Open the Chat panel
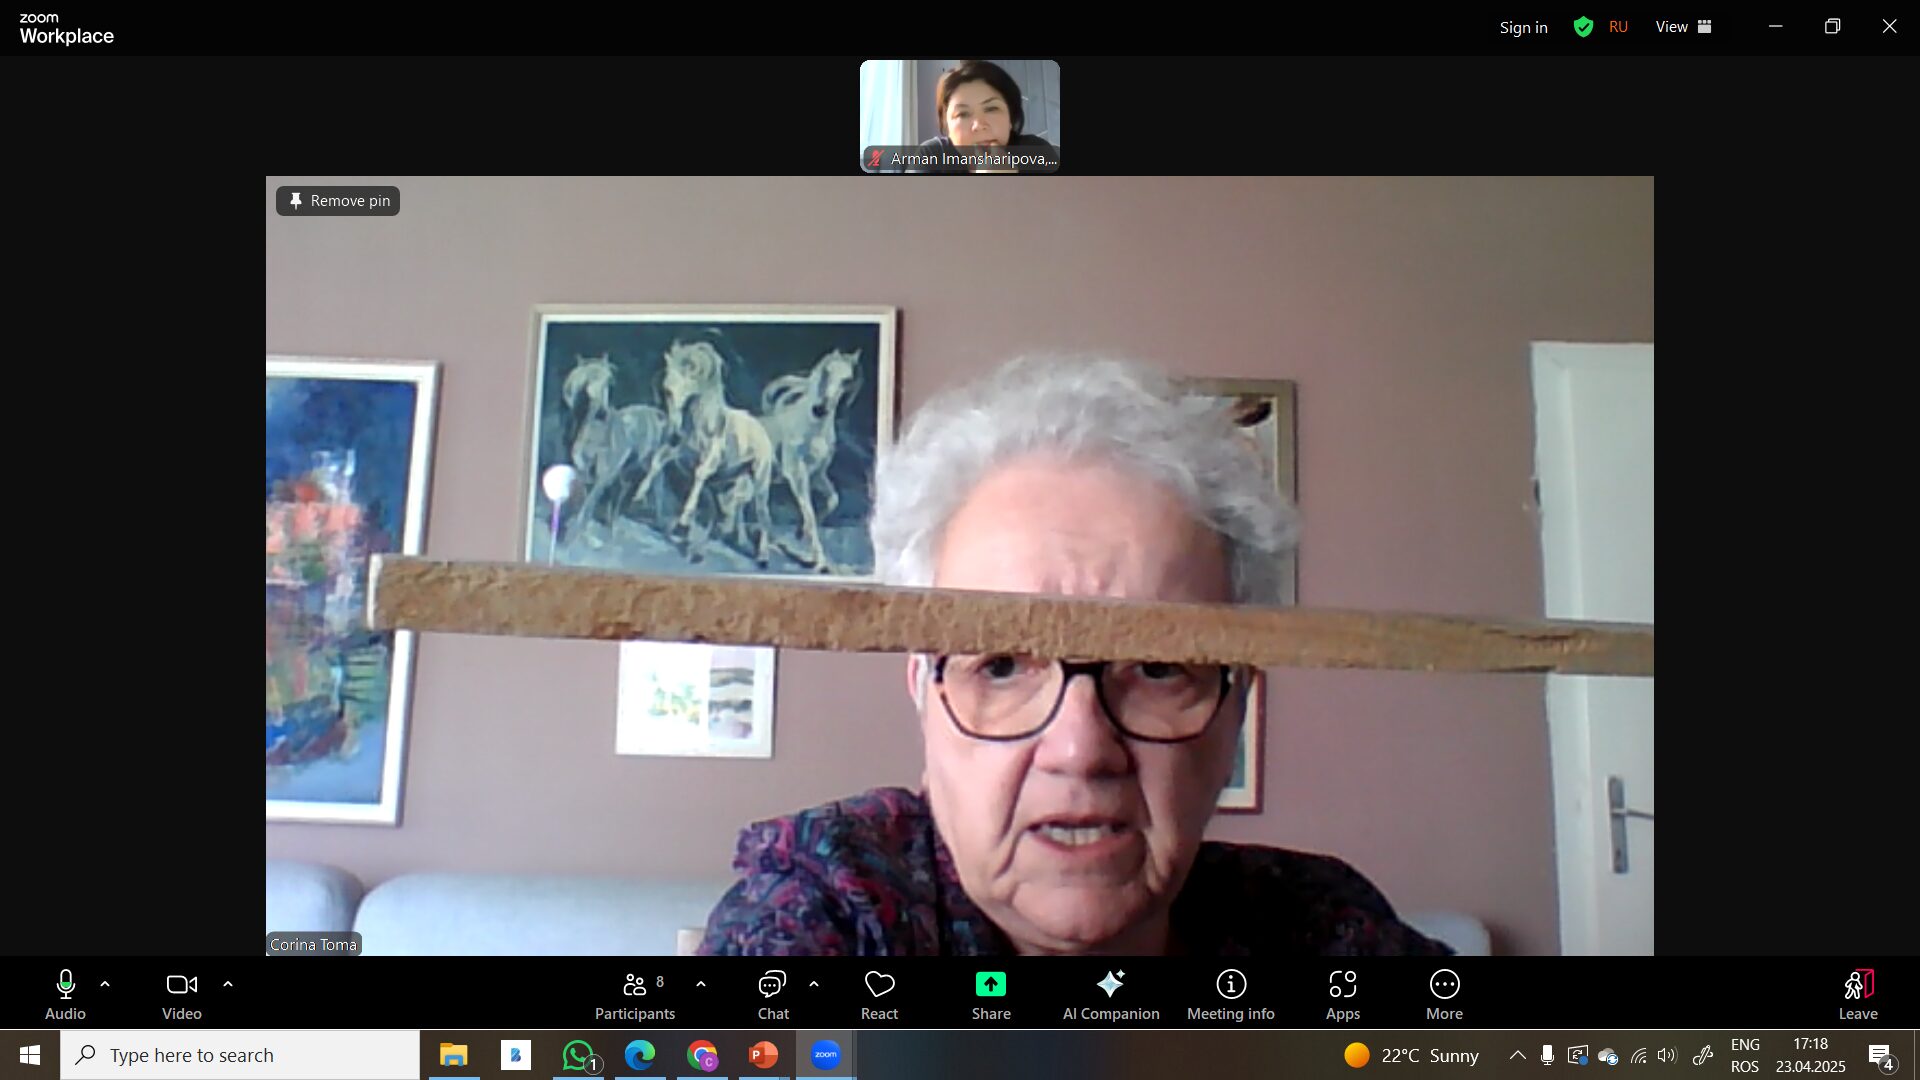The height and width of the screenshot is (1080, 1920). pos(773,995)
